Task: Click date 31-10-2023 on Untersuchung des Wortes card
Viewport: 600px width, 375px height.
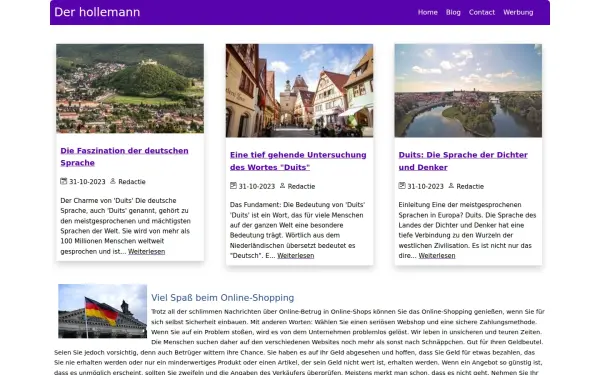Action: pyautogui.click(x=256, y=186)
